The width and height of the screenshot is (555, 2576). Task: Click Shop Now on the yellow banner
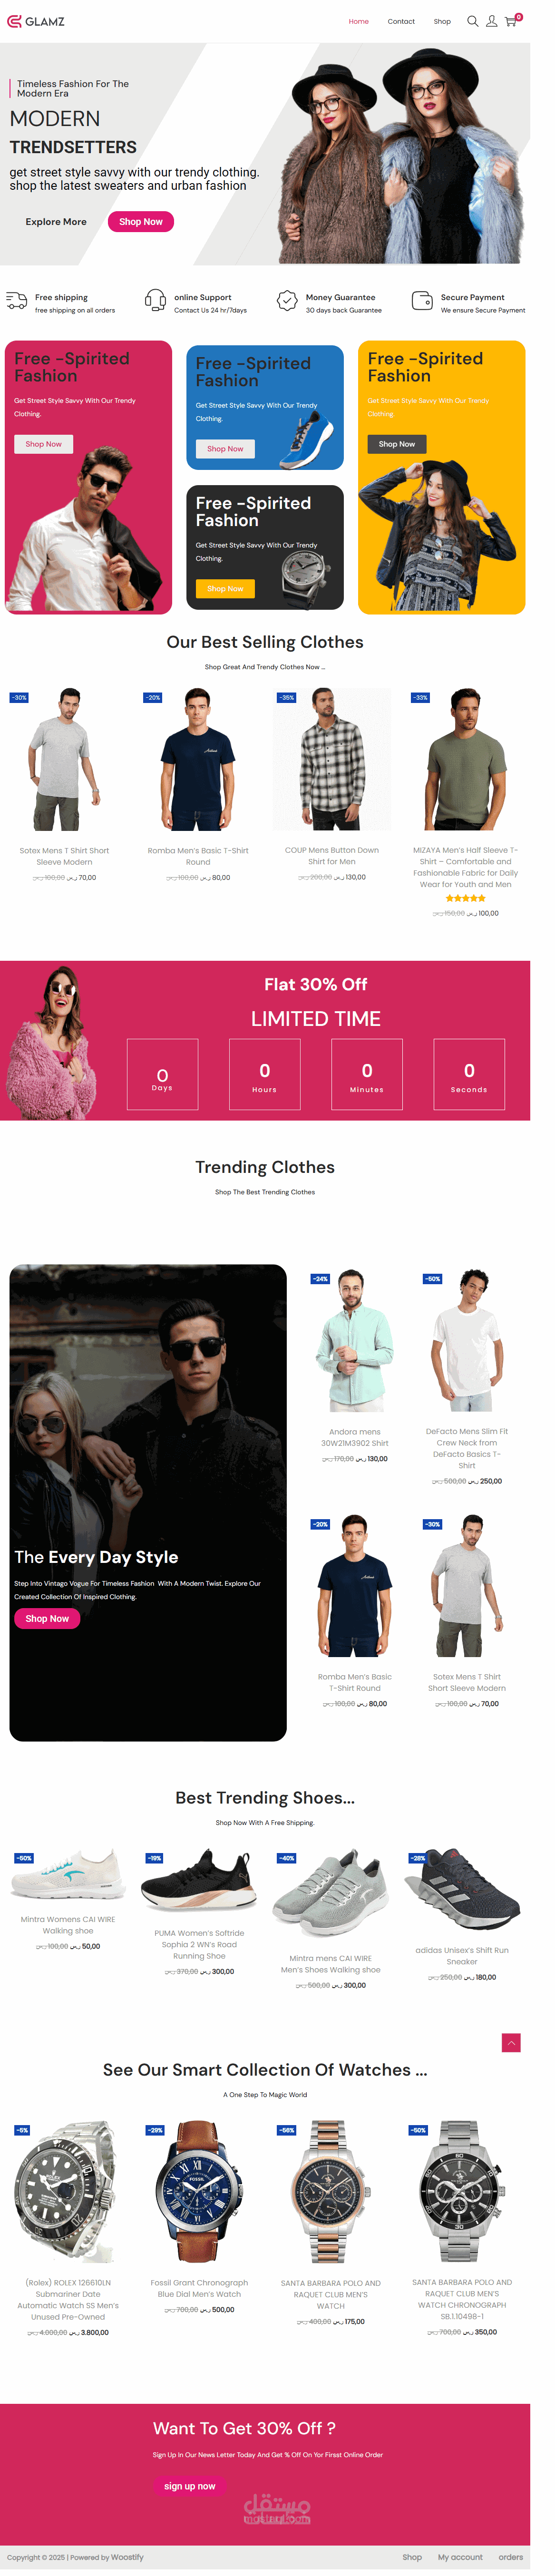pos(397,444)
